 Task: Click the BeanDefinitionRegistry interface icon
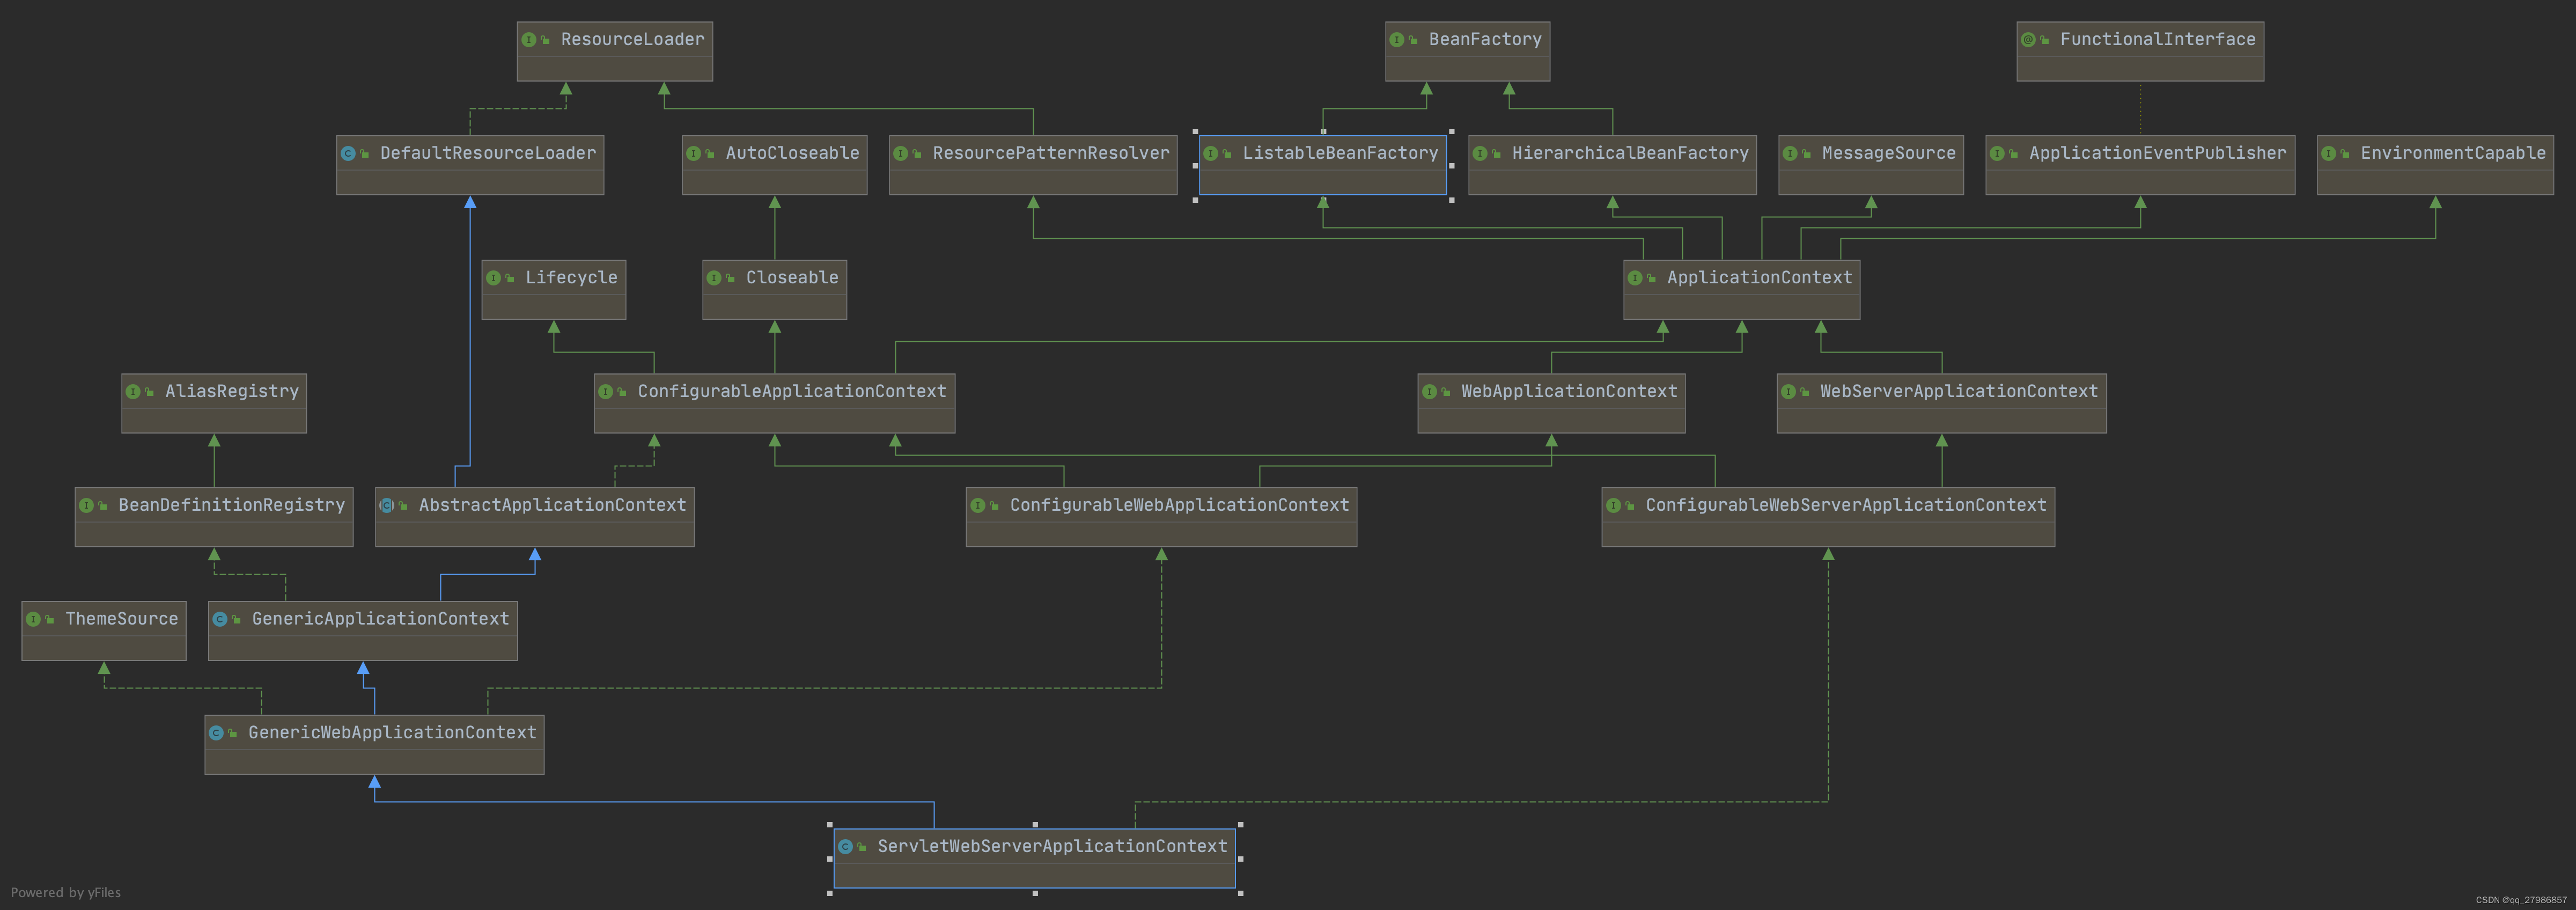[86, 506]
